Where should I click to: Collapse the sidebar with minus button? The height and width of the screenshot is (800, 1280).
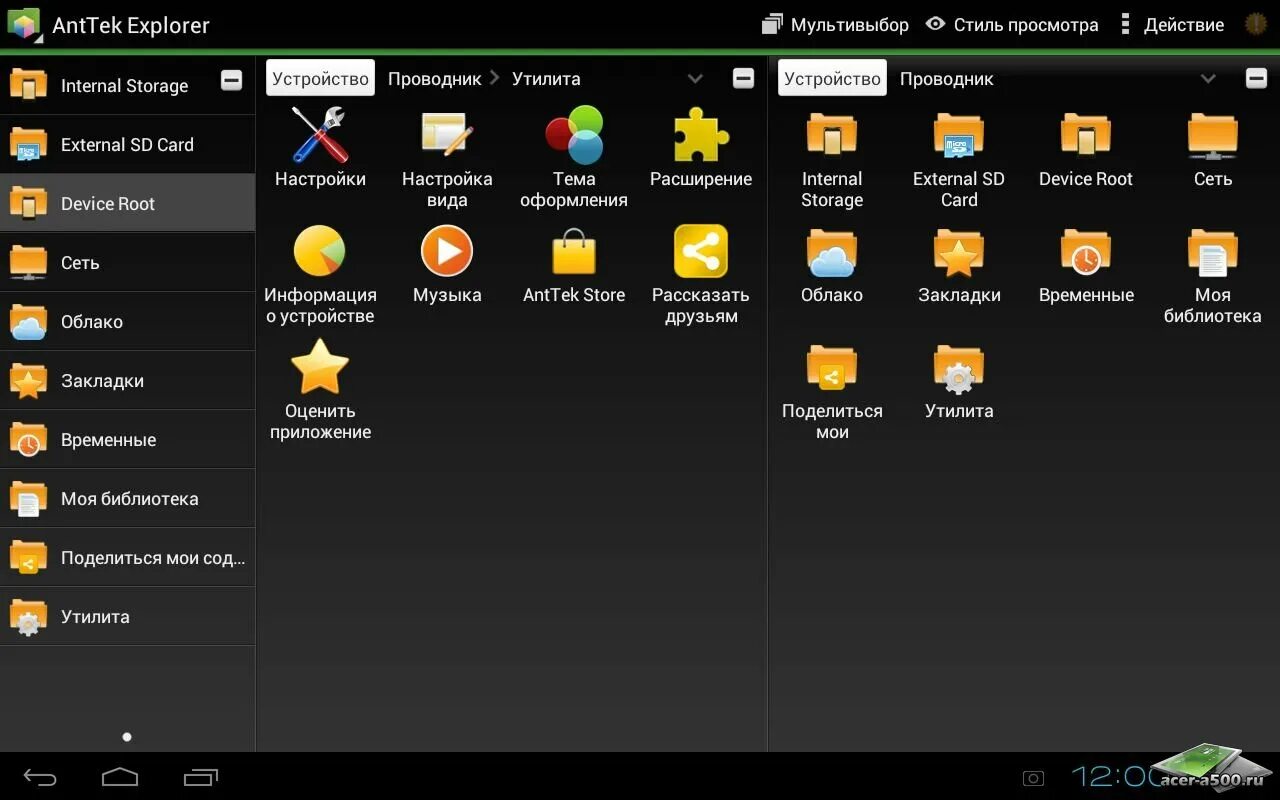(x=231, y=80)
